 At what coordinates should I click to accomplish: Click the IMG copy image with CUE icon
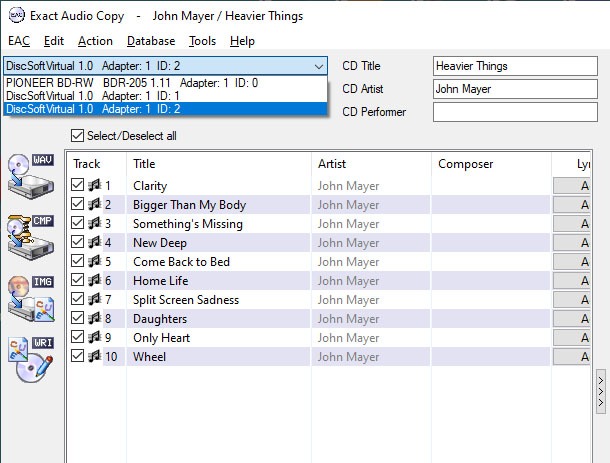[x=31, y=298]
